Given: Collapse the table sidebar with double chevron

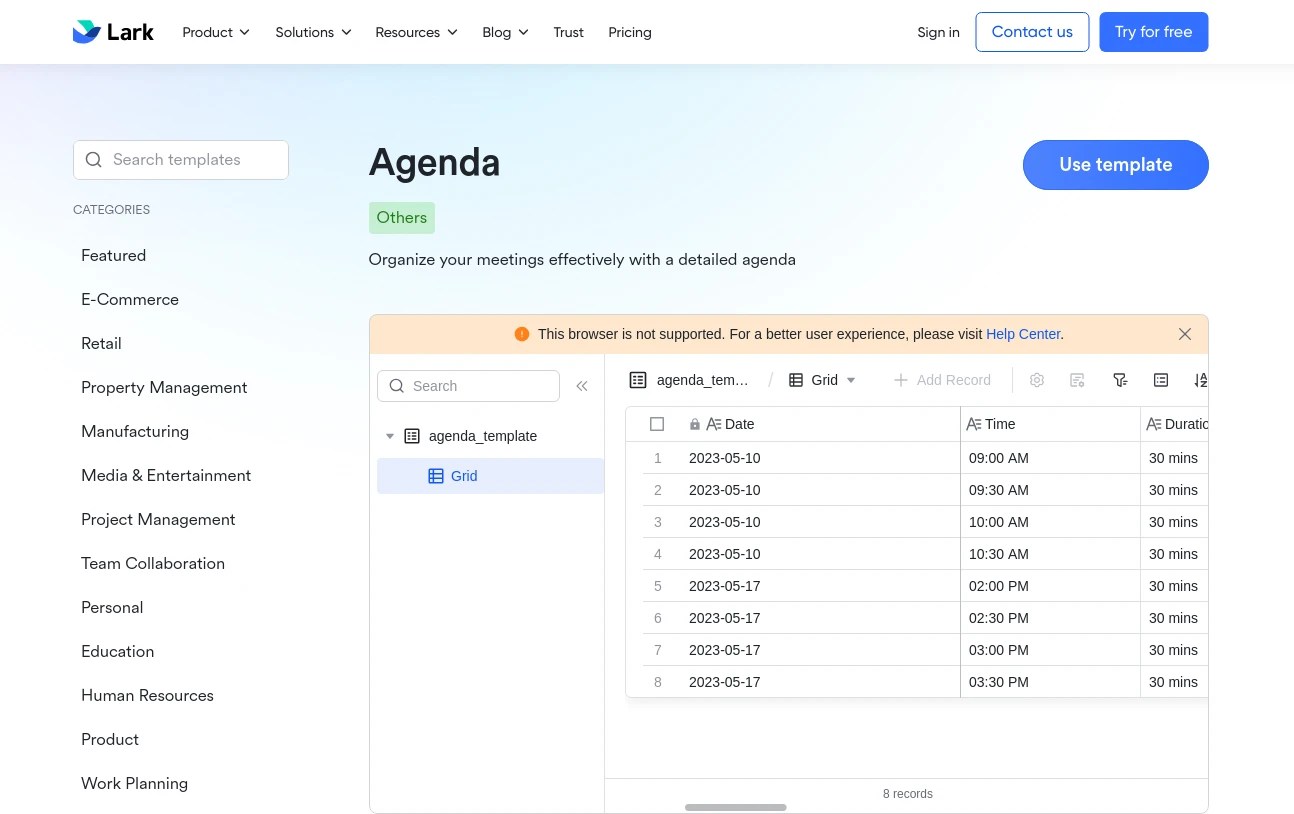Looking at the screenshot, I should pos(582,386).
